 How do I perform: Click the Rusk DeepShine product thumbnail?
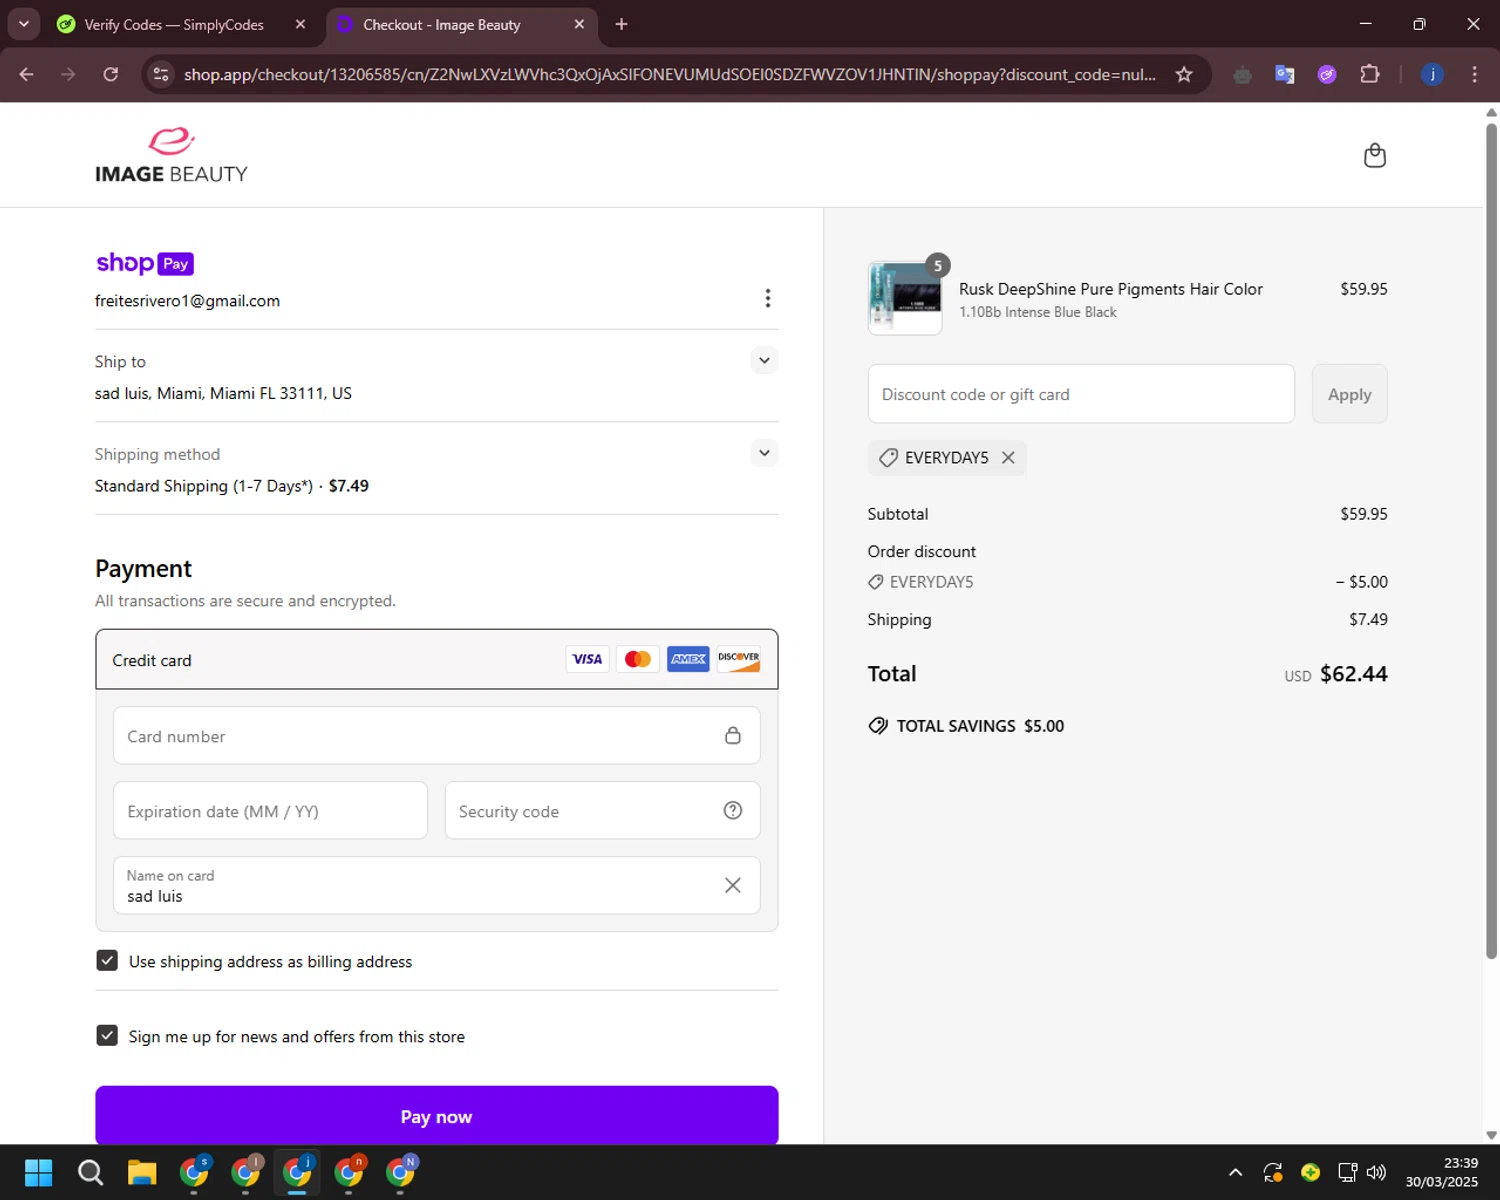point(905,298)
